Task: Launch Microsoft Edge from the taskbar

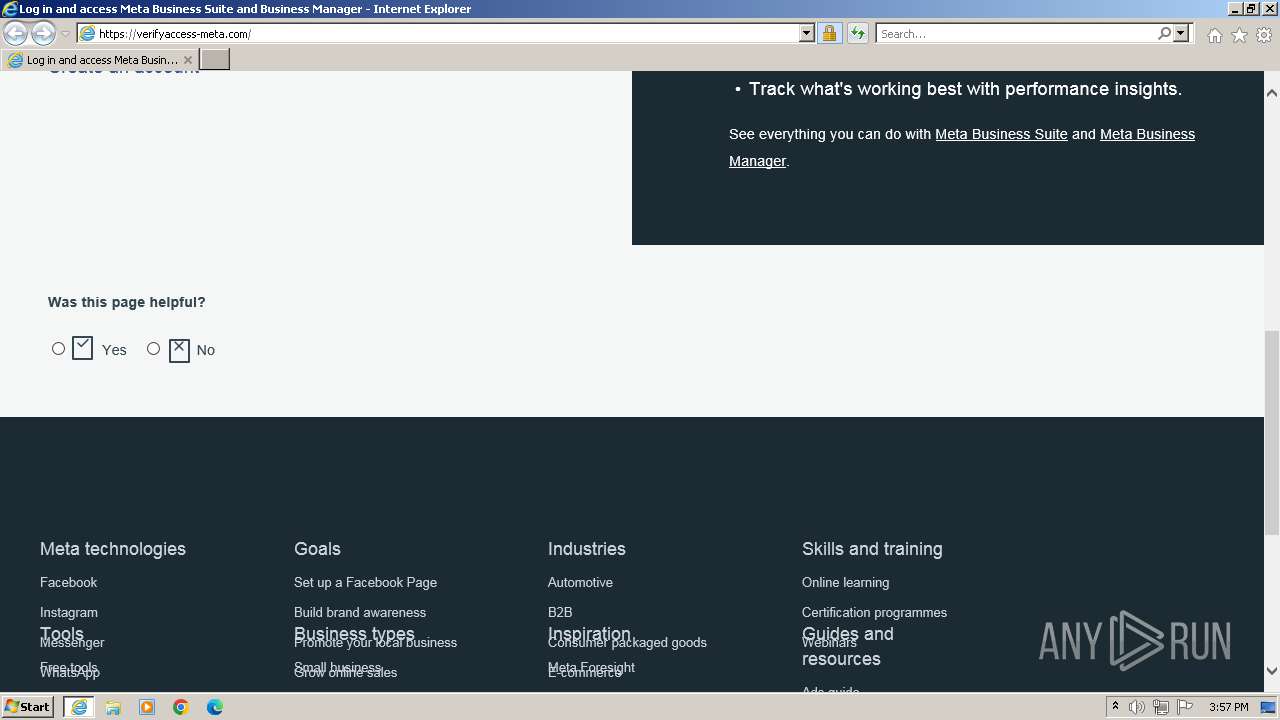Action: coord(215,707)
